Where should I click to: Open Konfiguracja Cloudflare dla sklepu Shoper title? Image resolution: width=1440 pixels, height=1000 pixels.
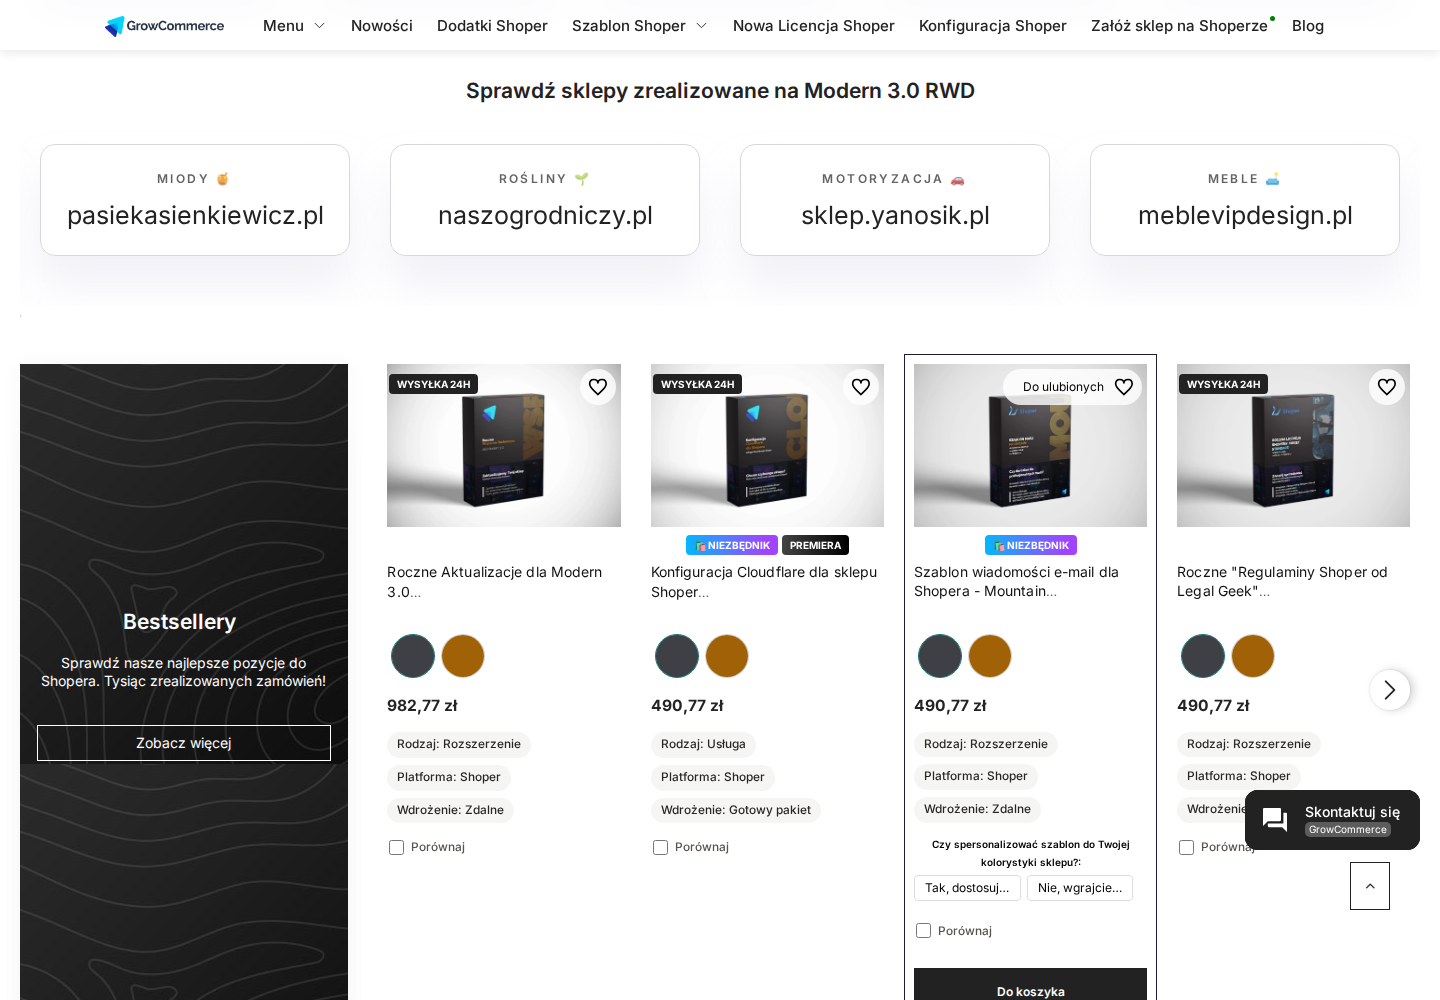764,582
